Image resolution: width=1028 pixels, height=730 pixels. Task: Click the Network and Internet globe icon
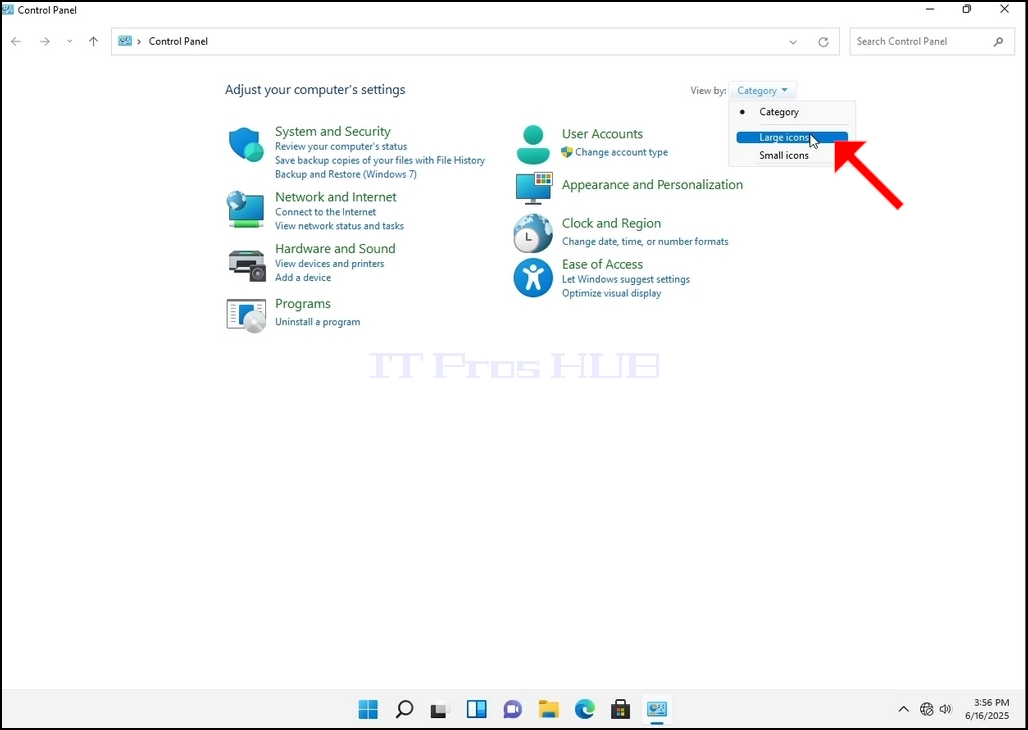tap(246, 209)
